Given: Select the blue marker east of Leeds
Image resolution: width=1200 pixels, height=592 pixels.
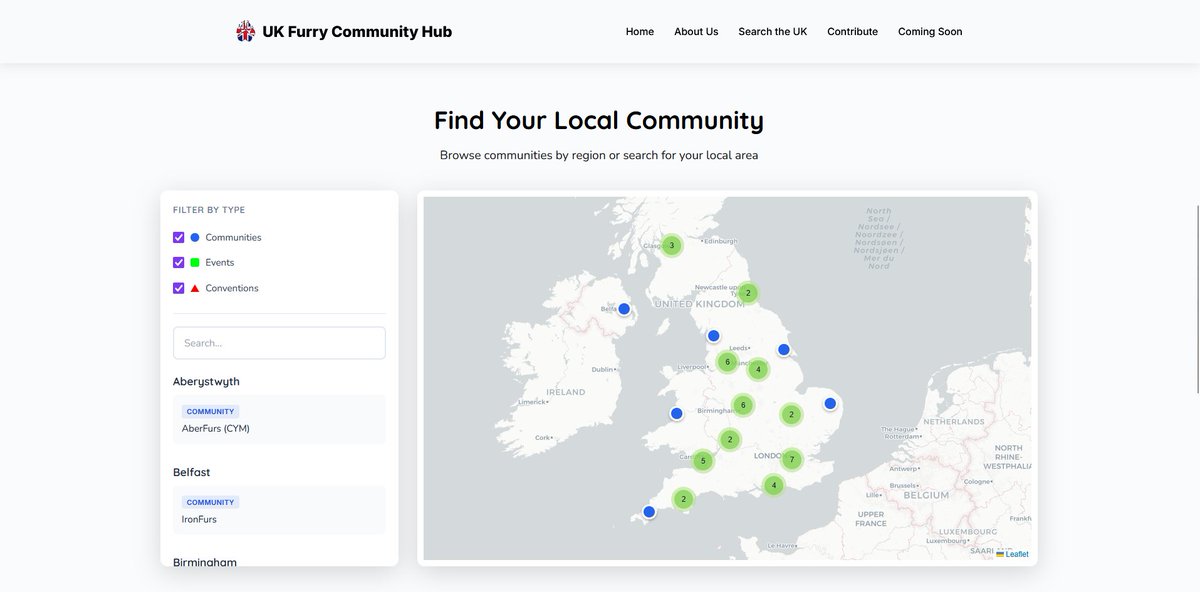Looking at the screenshot, I should coord(784,349).
